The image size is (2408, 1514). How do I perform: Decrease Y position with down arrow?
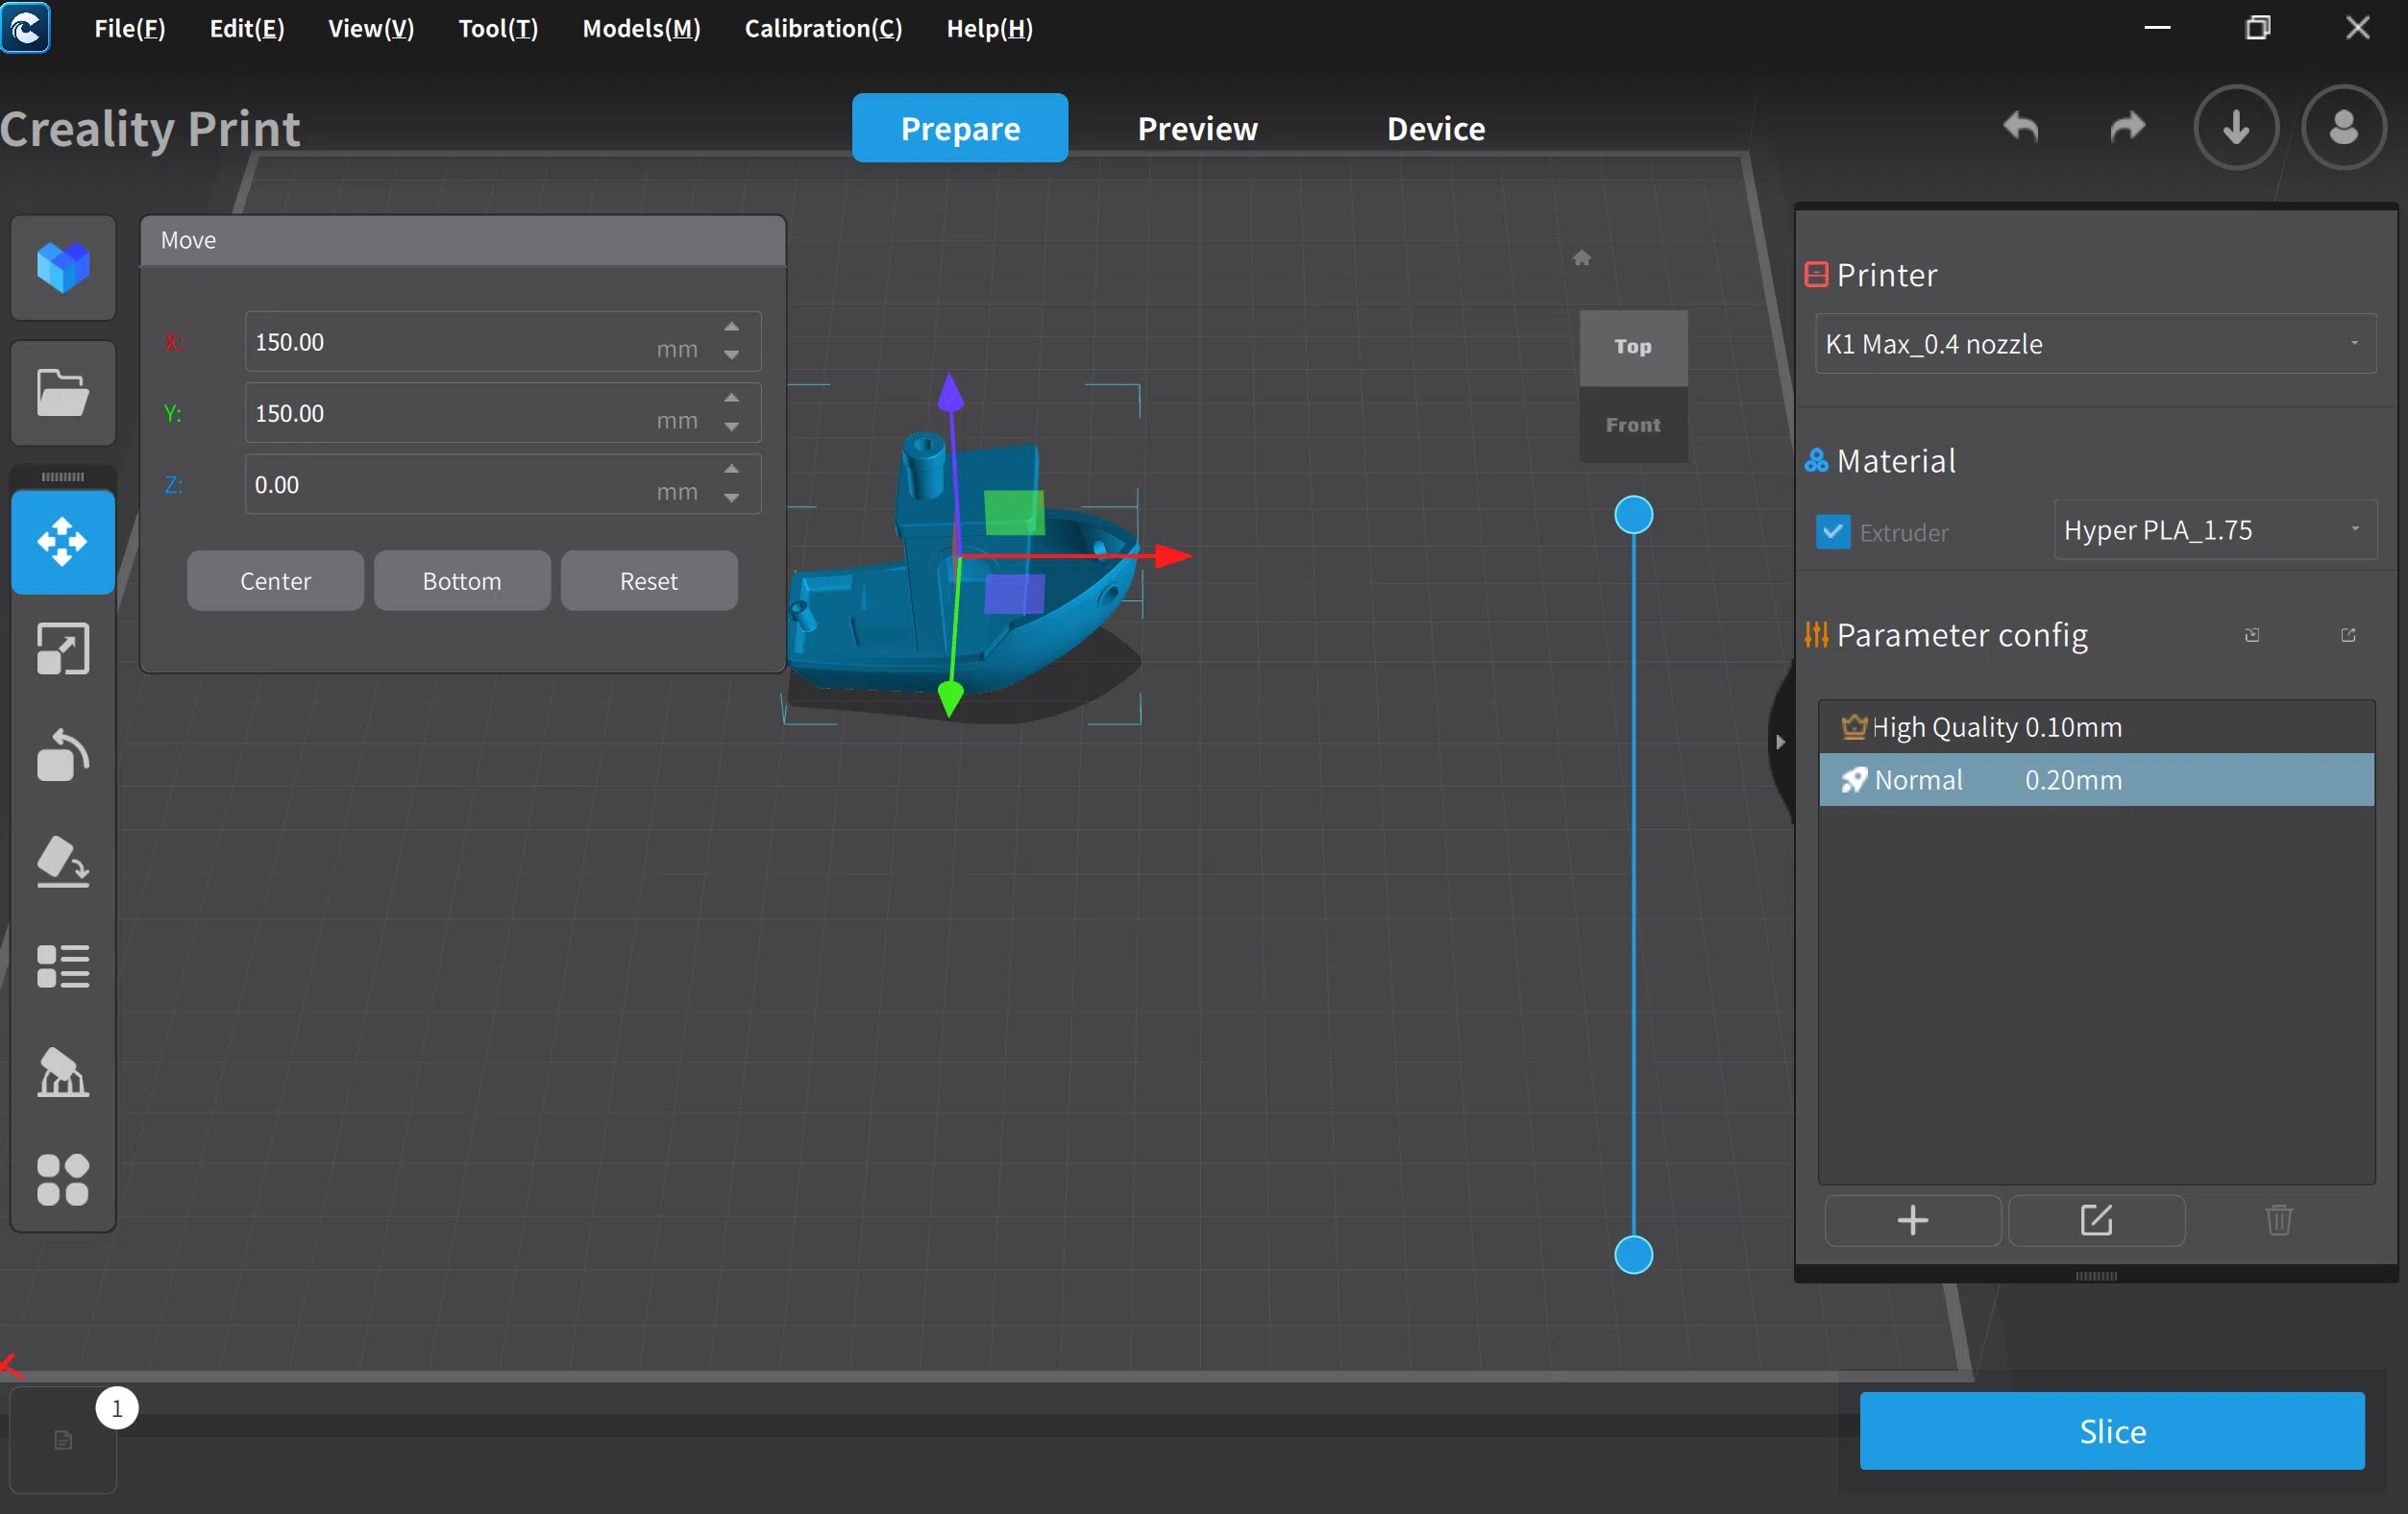[732, 427]
